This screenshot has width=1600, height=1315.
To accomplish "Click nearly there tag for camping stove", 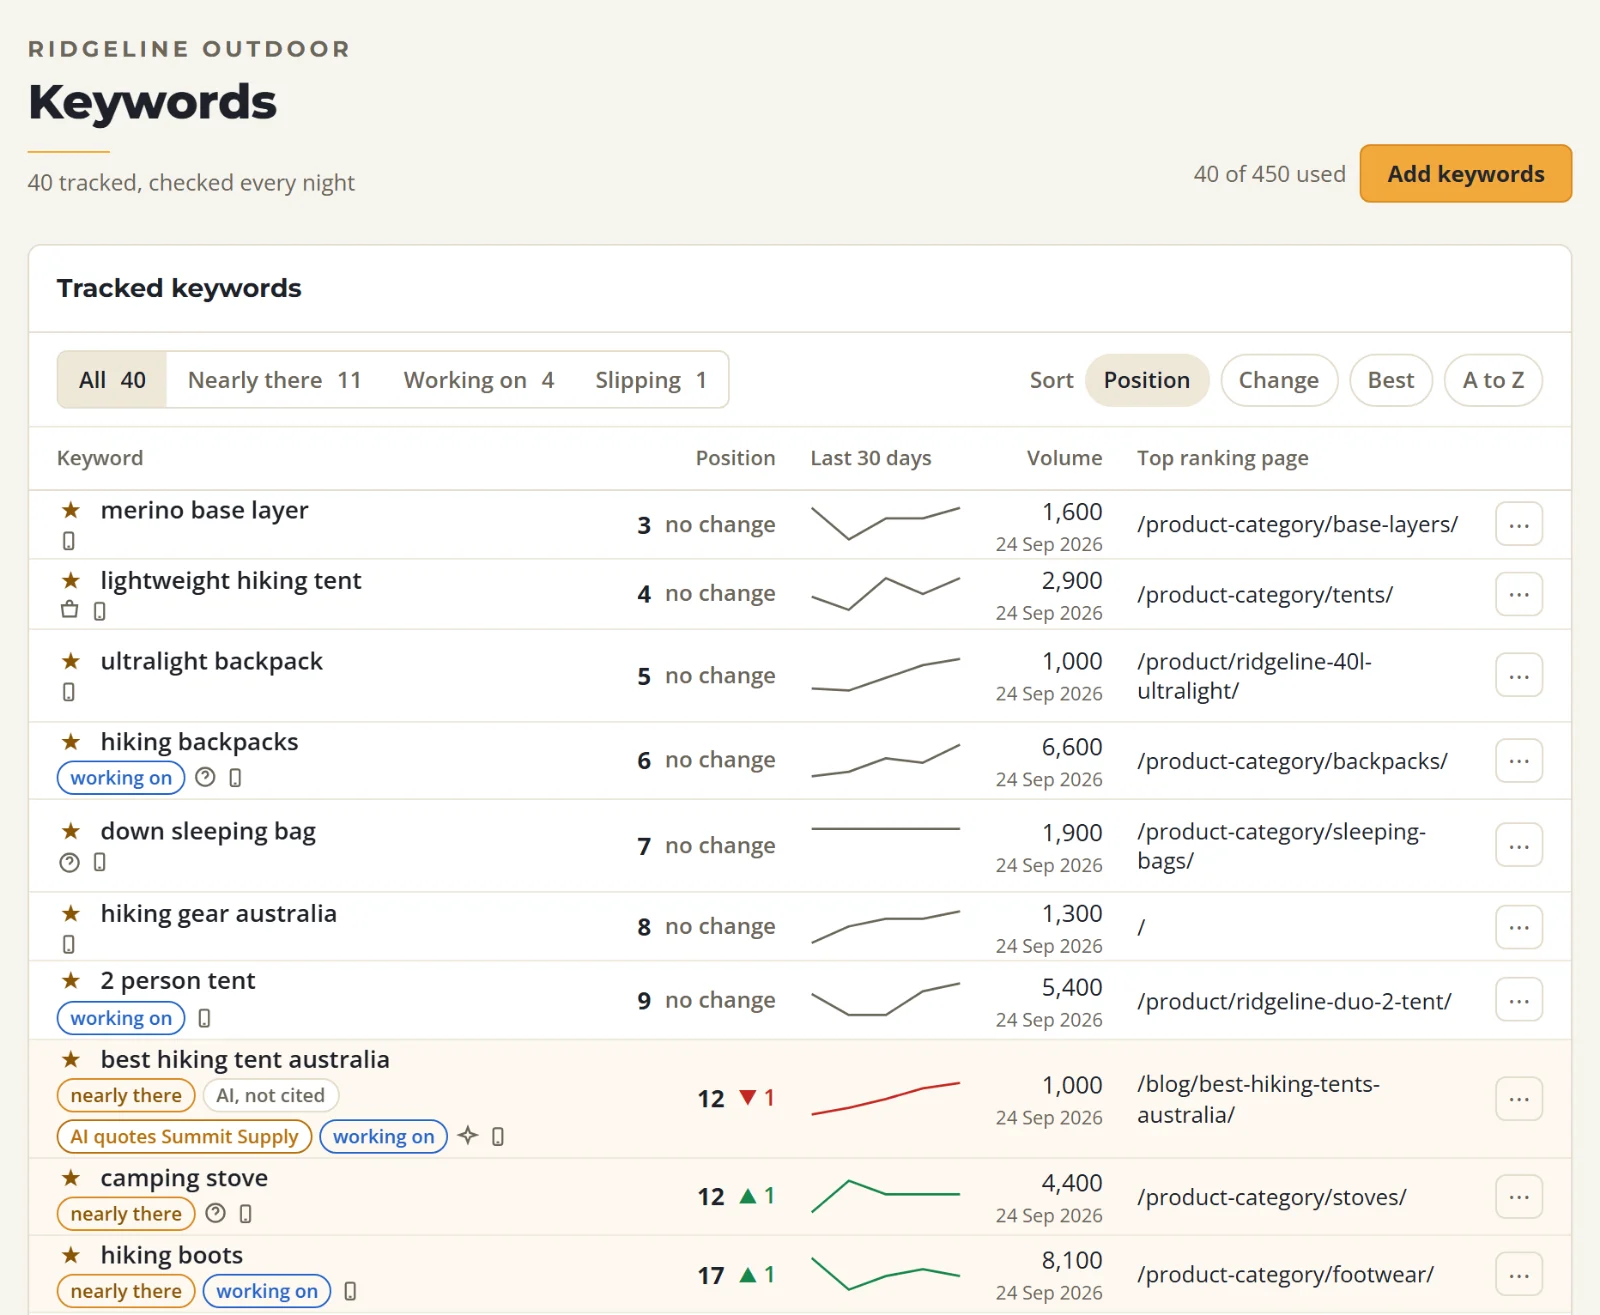I will pos(126,1214).
